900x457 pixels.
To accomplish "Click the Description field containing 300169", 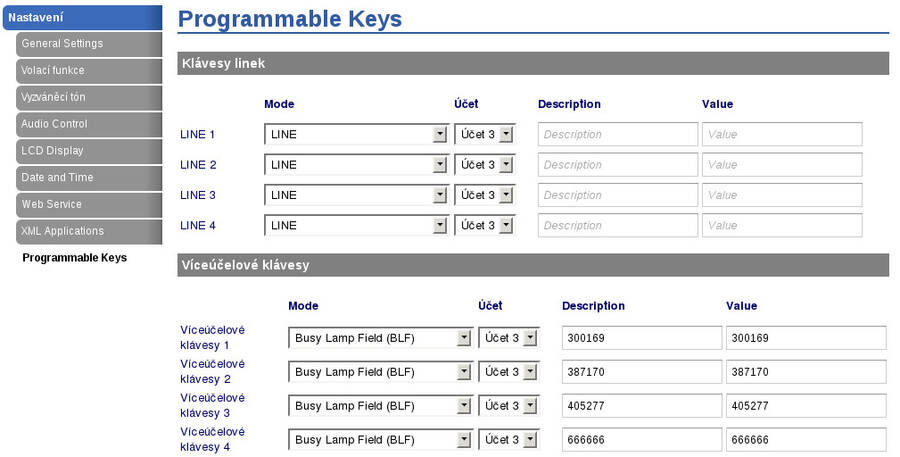I will point(641,338).
